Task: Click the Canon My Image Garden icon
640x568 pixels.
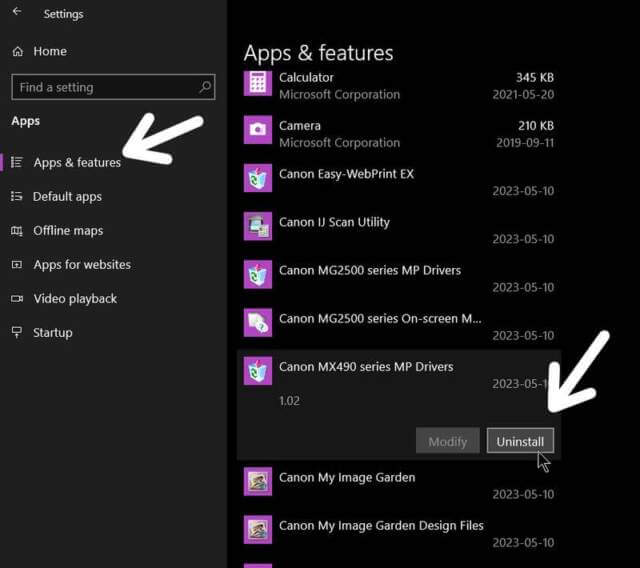Action: pos(258,481)
